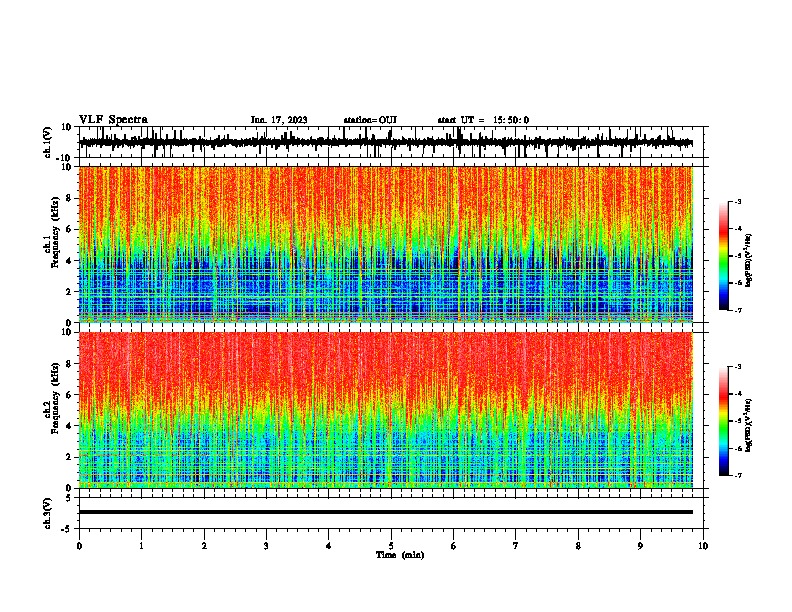792x612 pixels.
Task: Click the flat black ch.3 voltage trace
Action: point(386,512)
